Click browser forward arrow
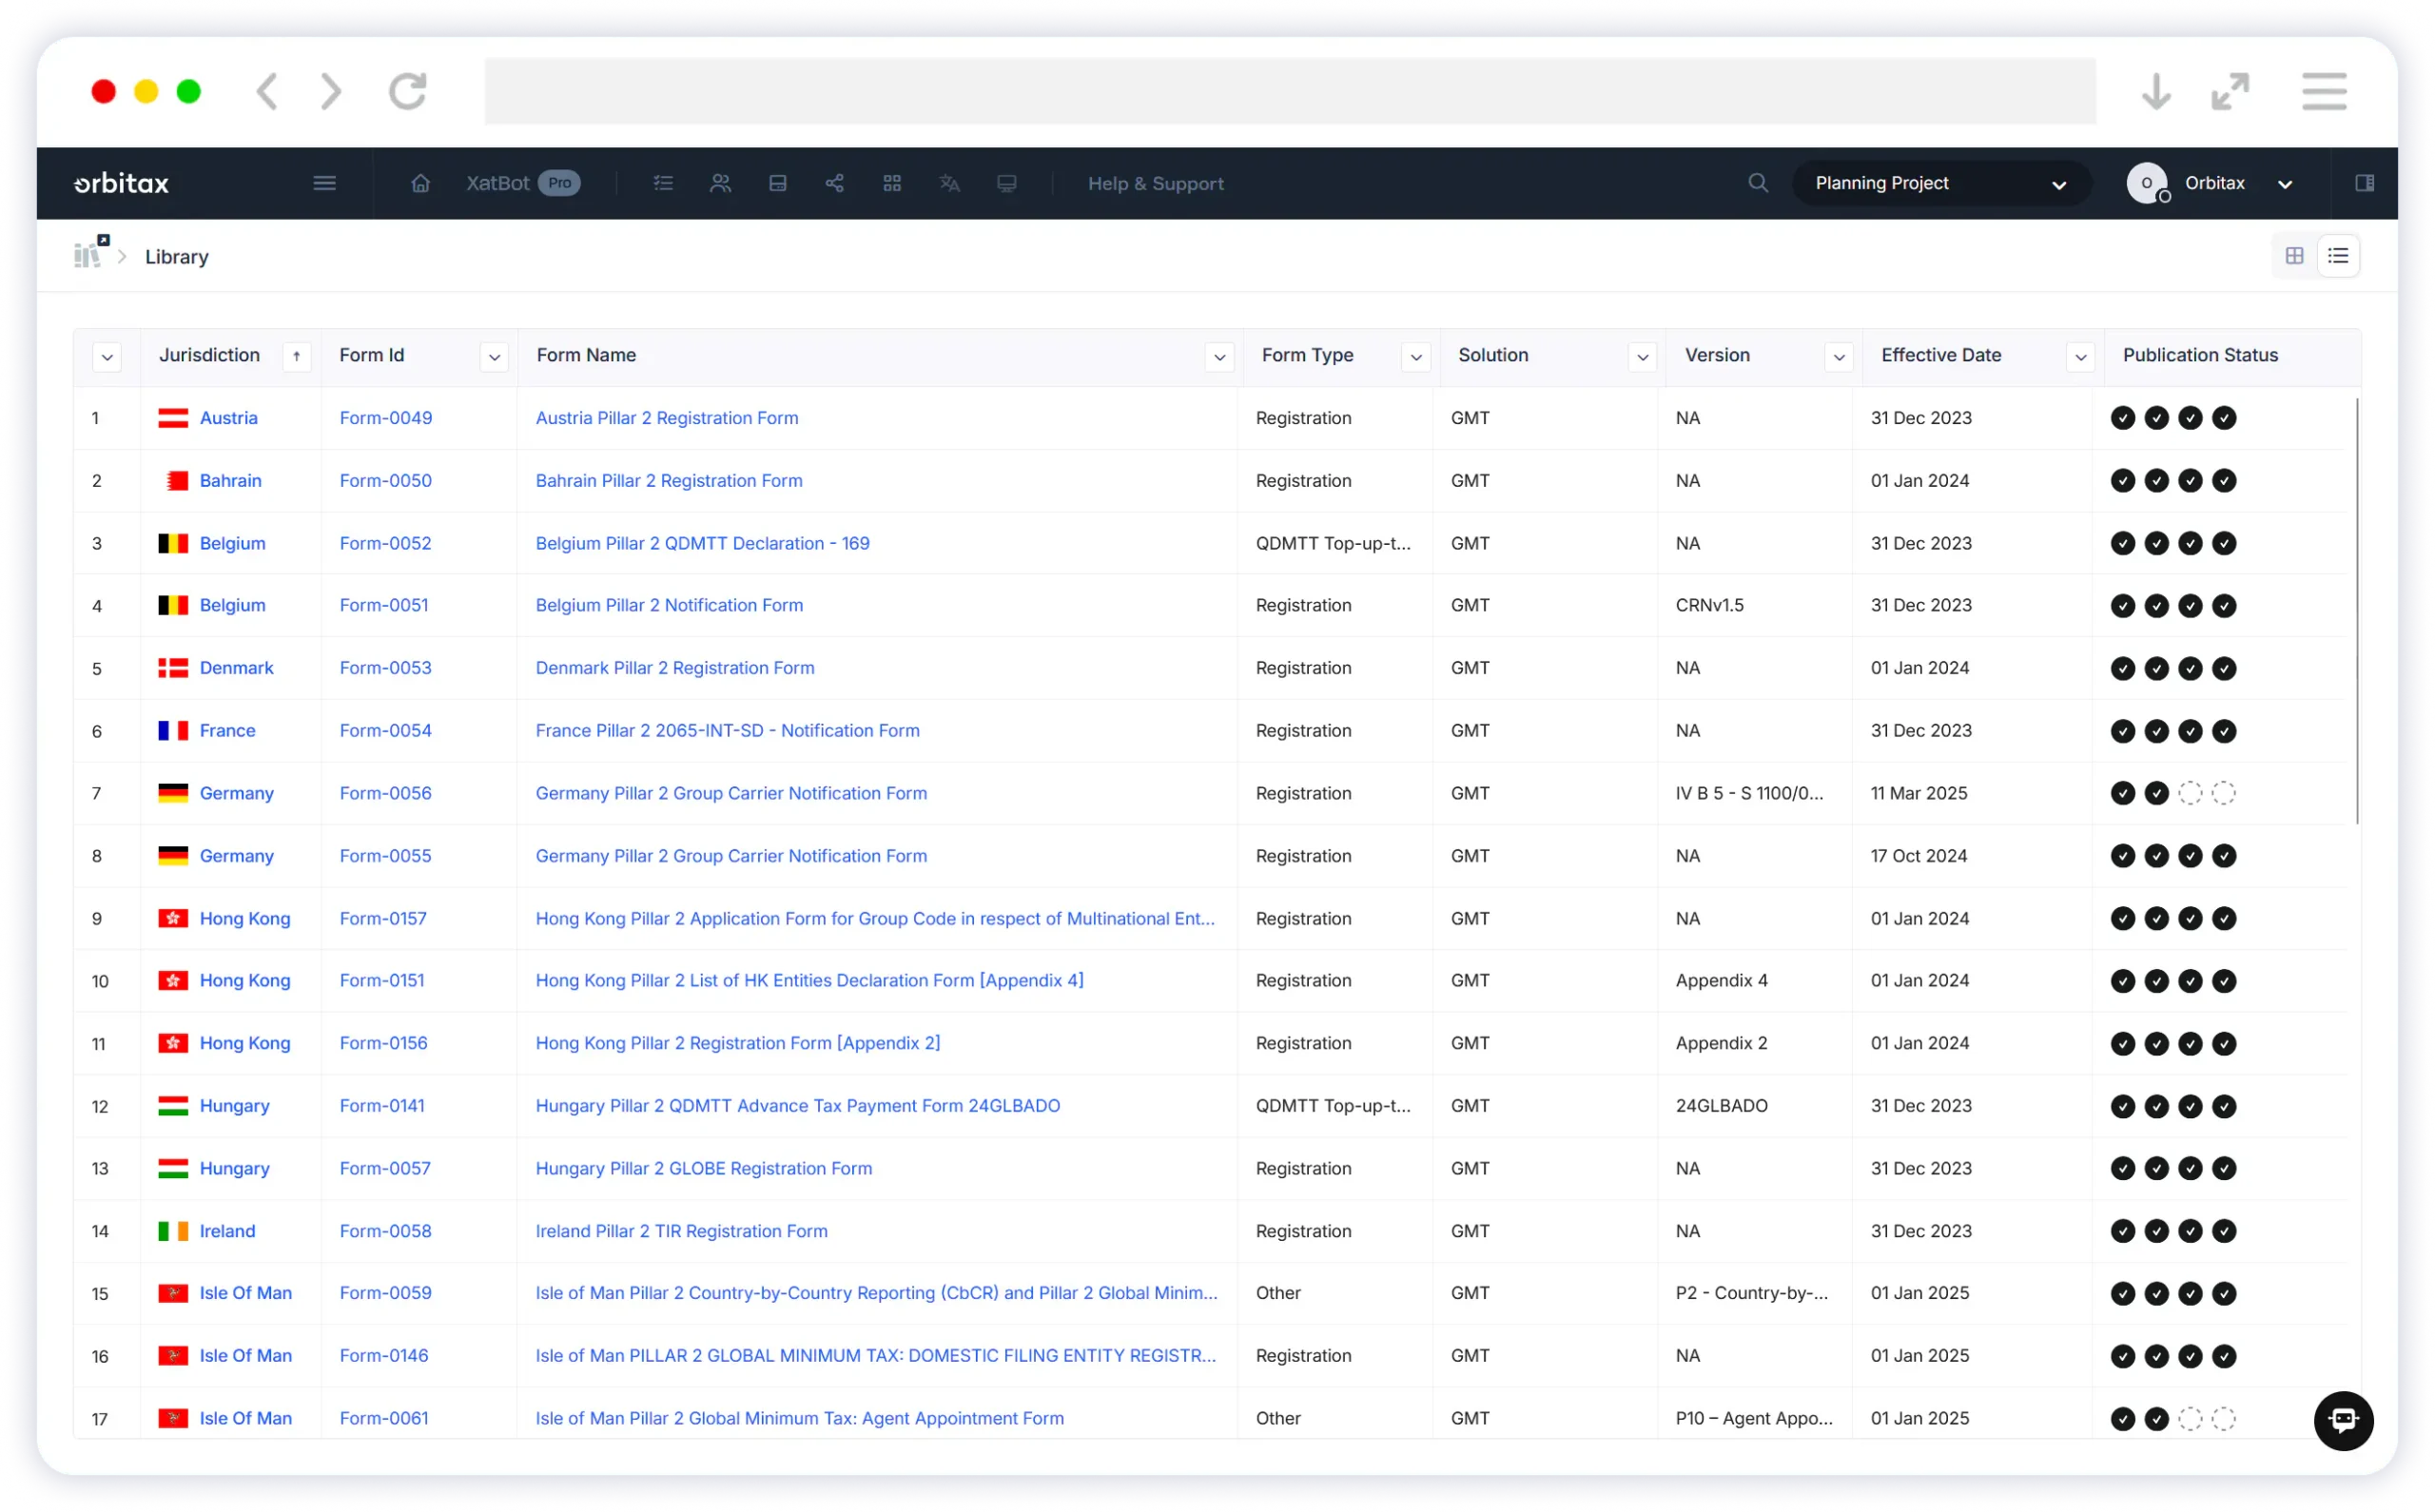Viewport: 2435px width, 1512px height. 330,92
